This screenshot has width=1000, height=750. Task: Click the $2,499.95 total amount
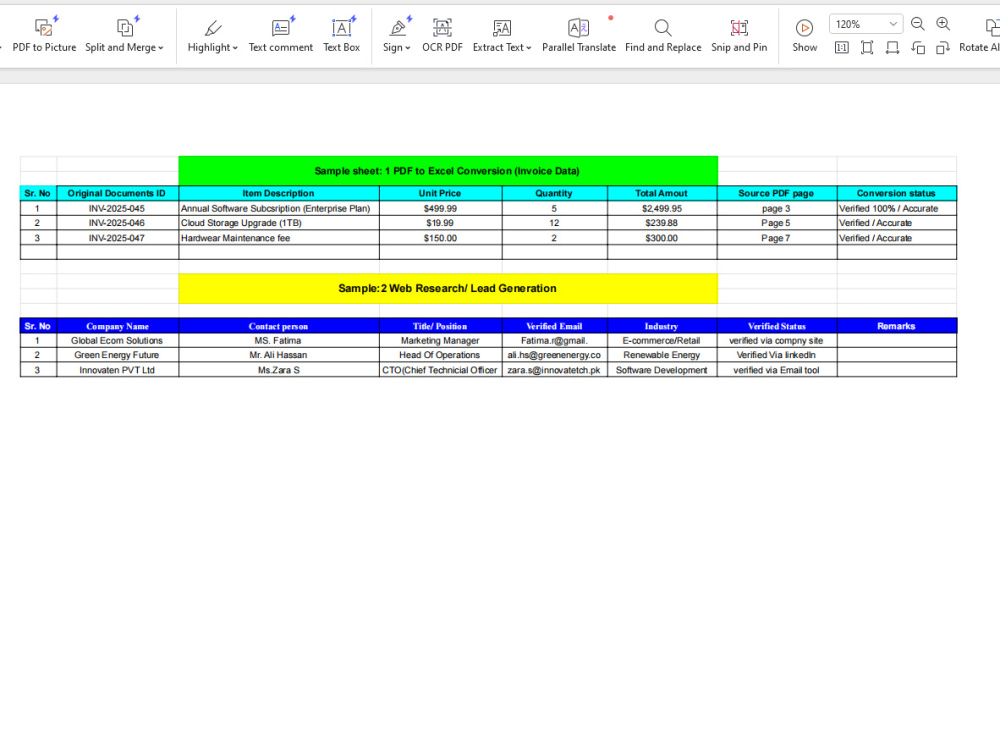pyautogui.click(x=662, y=209)
